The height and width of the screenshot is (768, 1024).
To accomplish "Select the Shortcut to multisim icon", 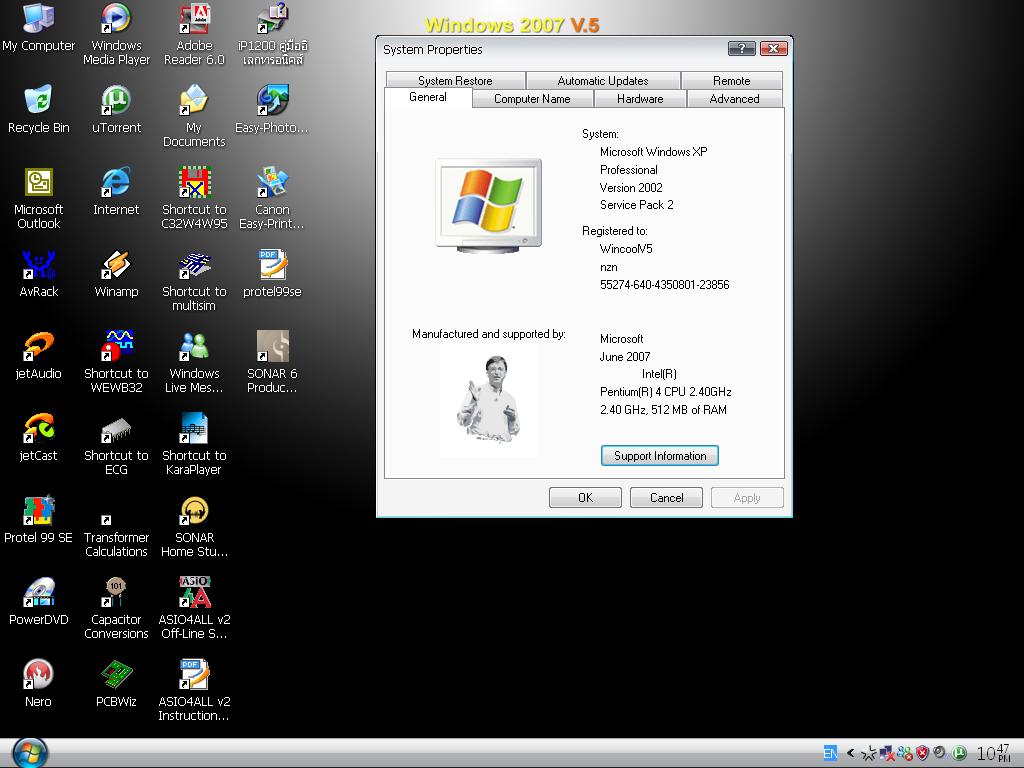I will (x=194, y=281).
